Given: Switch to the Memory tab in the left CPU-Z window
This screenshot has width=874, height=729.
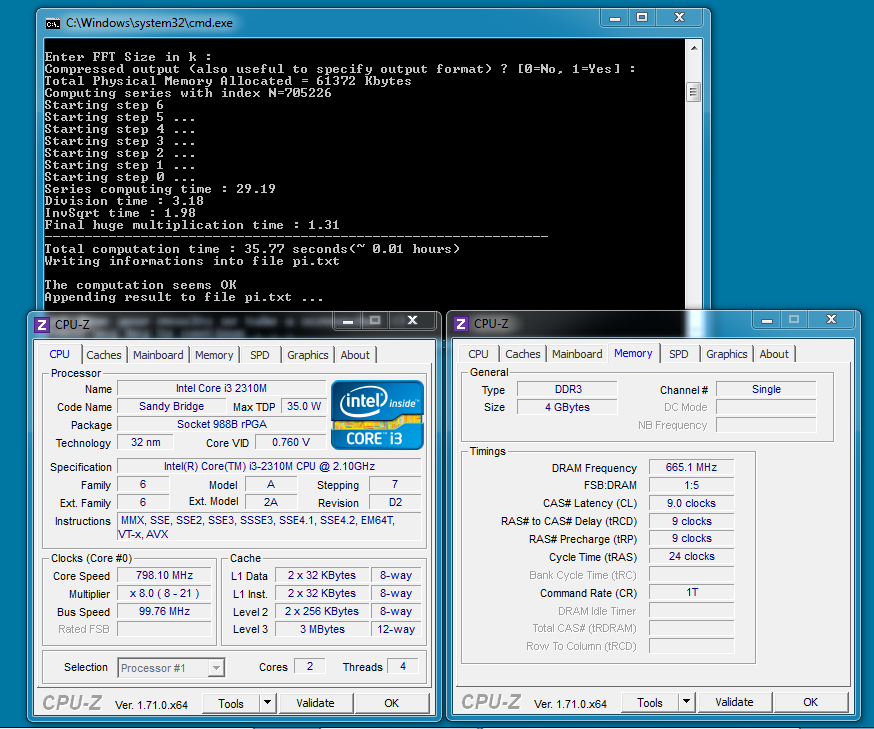Looking at the screenshot, I should tap(214, 355).
